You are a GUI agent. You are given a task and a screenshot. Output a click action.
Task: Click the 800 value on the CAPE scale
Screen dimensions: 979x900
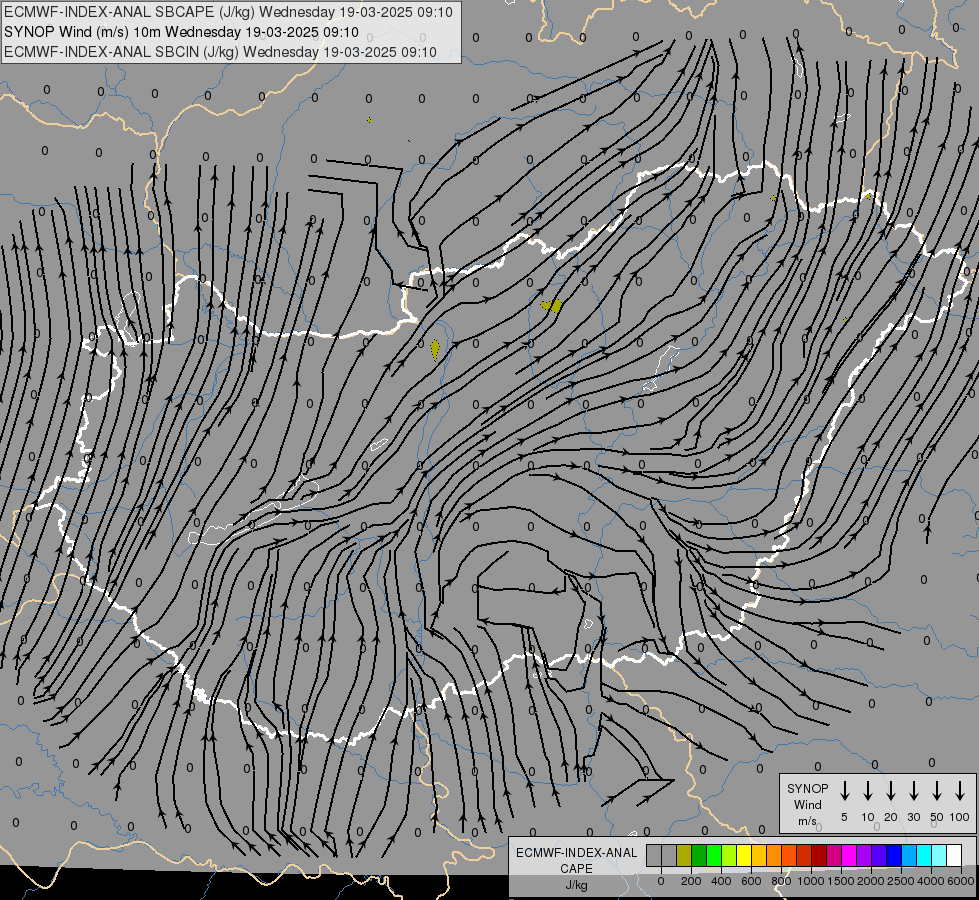[781, 881]
